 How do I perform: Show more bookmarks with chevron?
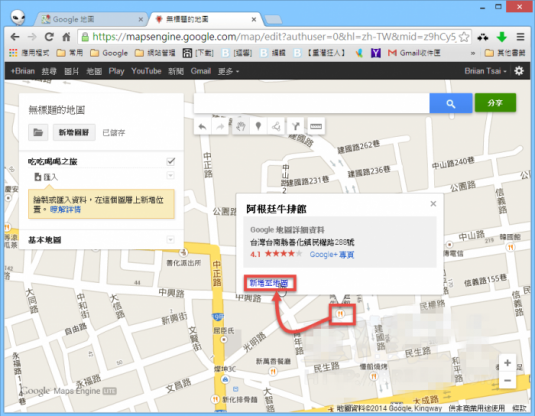point(473,53)
